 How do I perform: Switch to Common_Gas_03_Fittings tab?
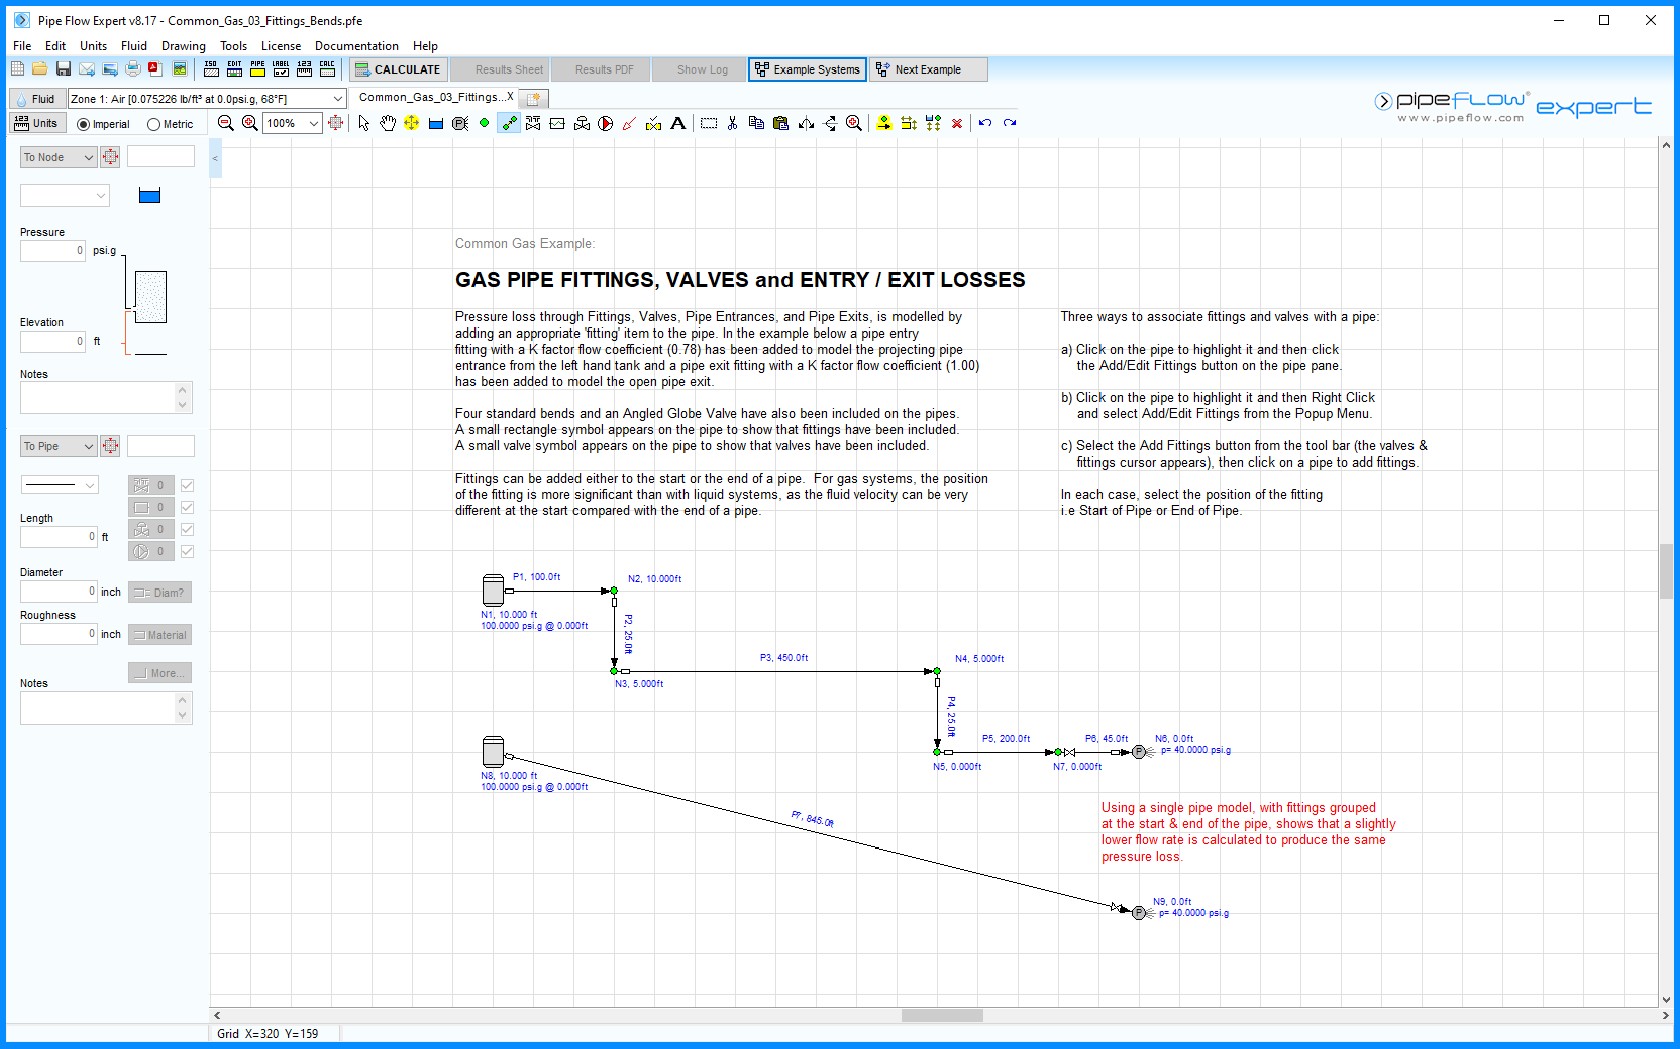435,97
